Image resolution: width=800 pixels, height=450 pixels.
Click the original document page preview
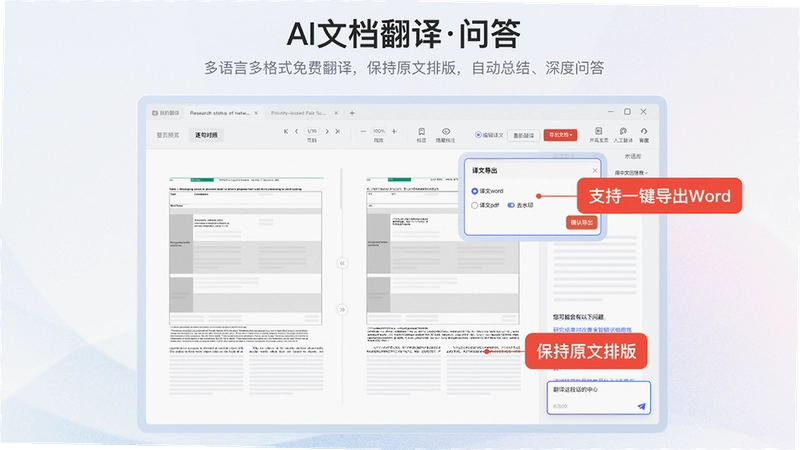246,286
